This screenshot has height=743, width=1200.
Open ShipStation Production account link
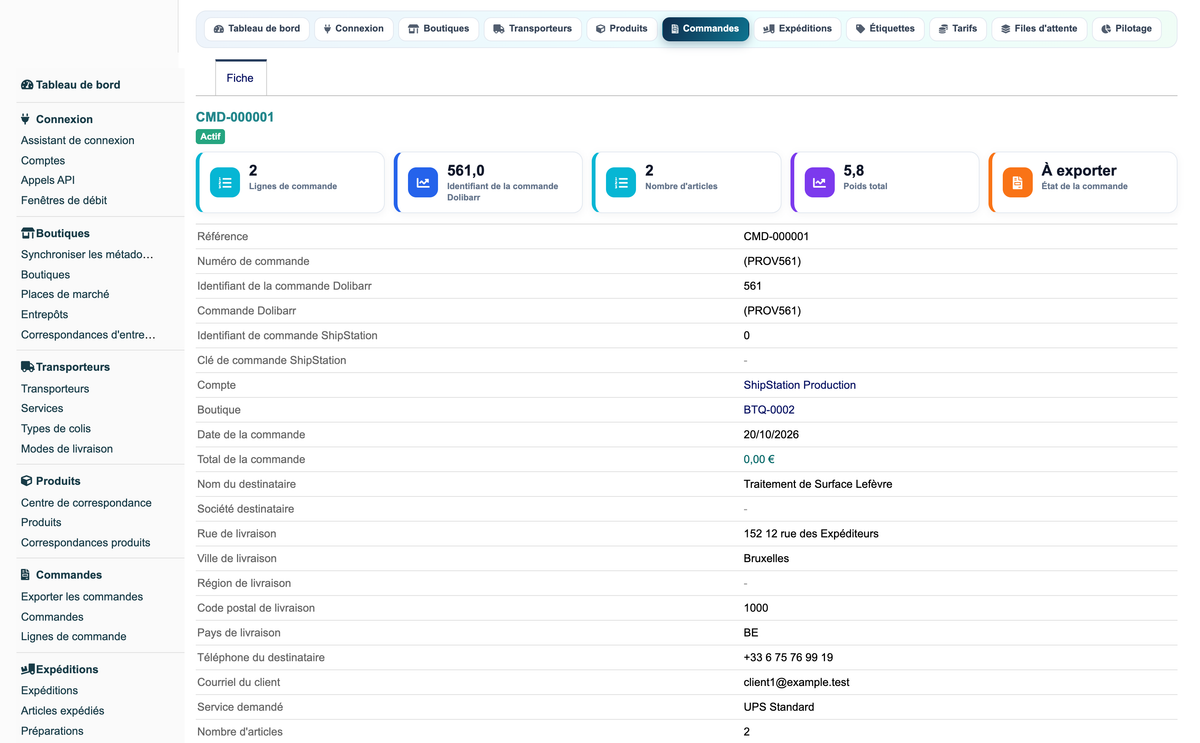point(799,385)
